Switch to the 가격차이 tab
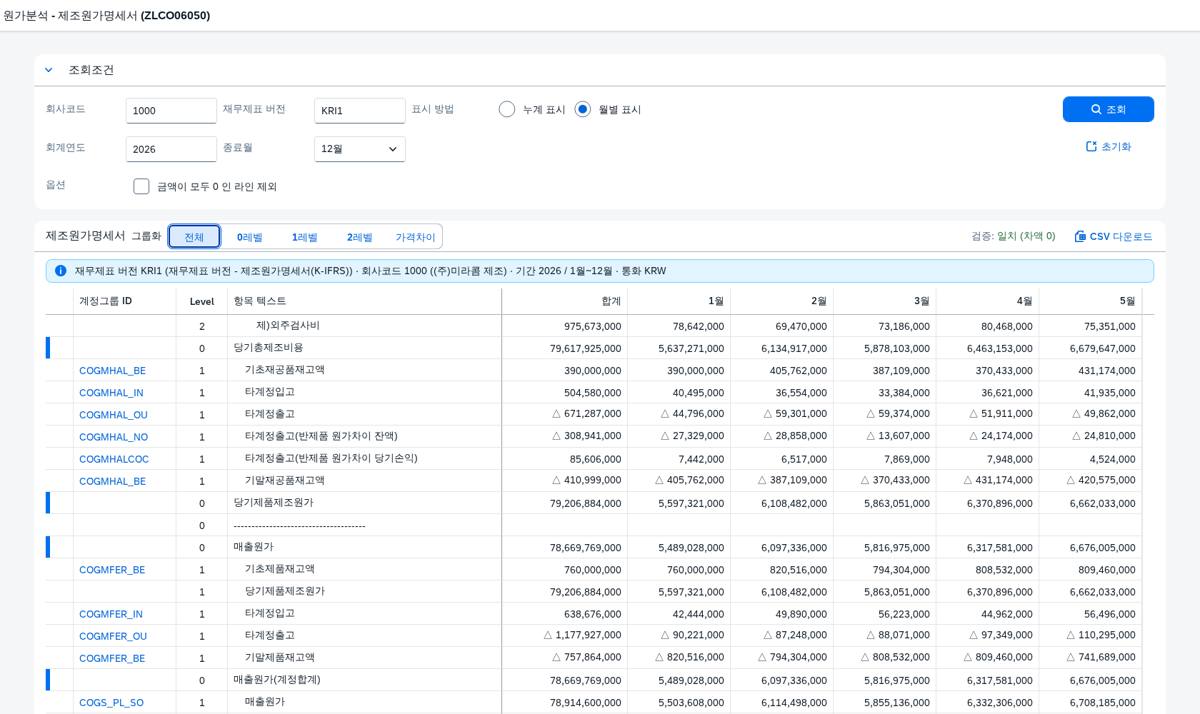The image size is (1200, 714). point(415,237)
